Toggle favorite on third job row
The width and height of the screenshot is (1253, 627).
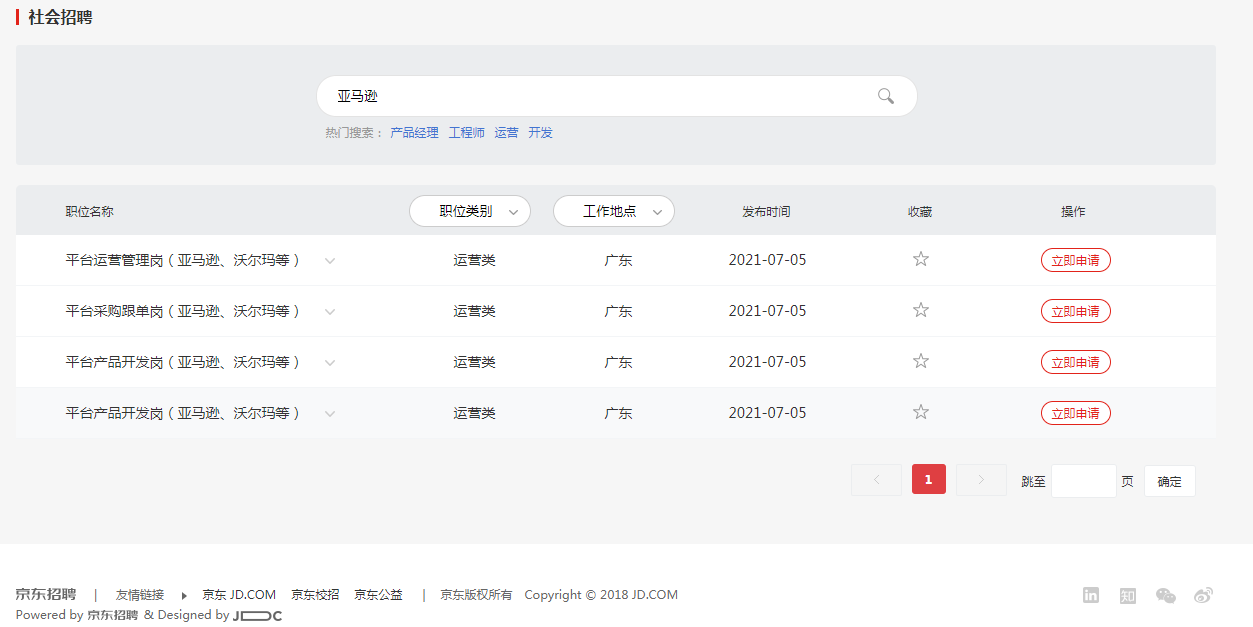(x=920, y=361)
